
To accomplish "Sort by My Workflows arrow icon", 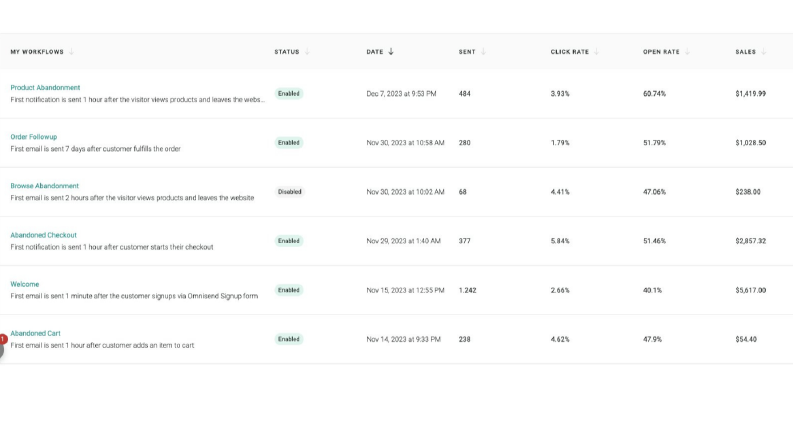I will 71,52.
